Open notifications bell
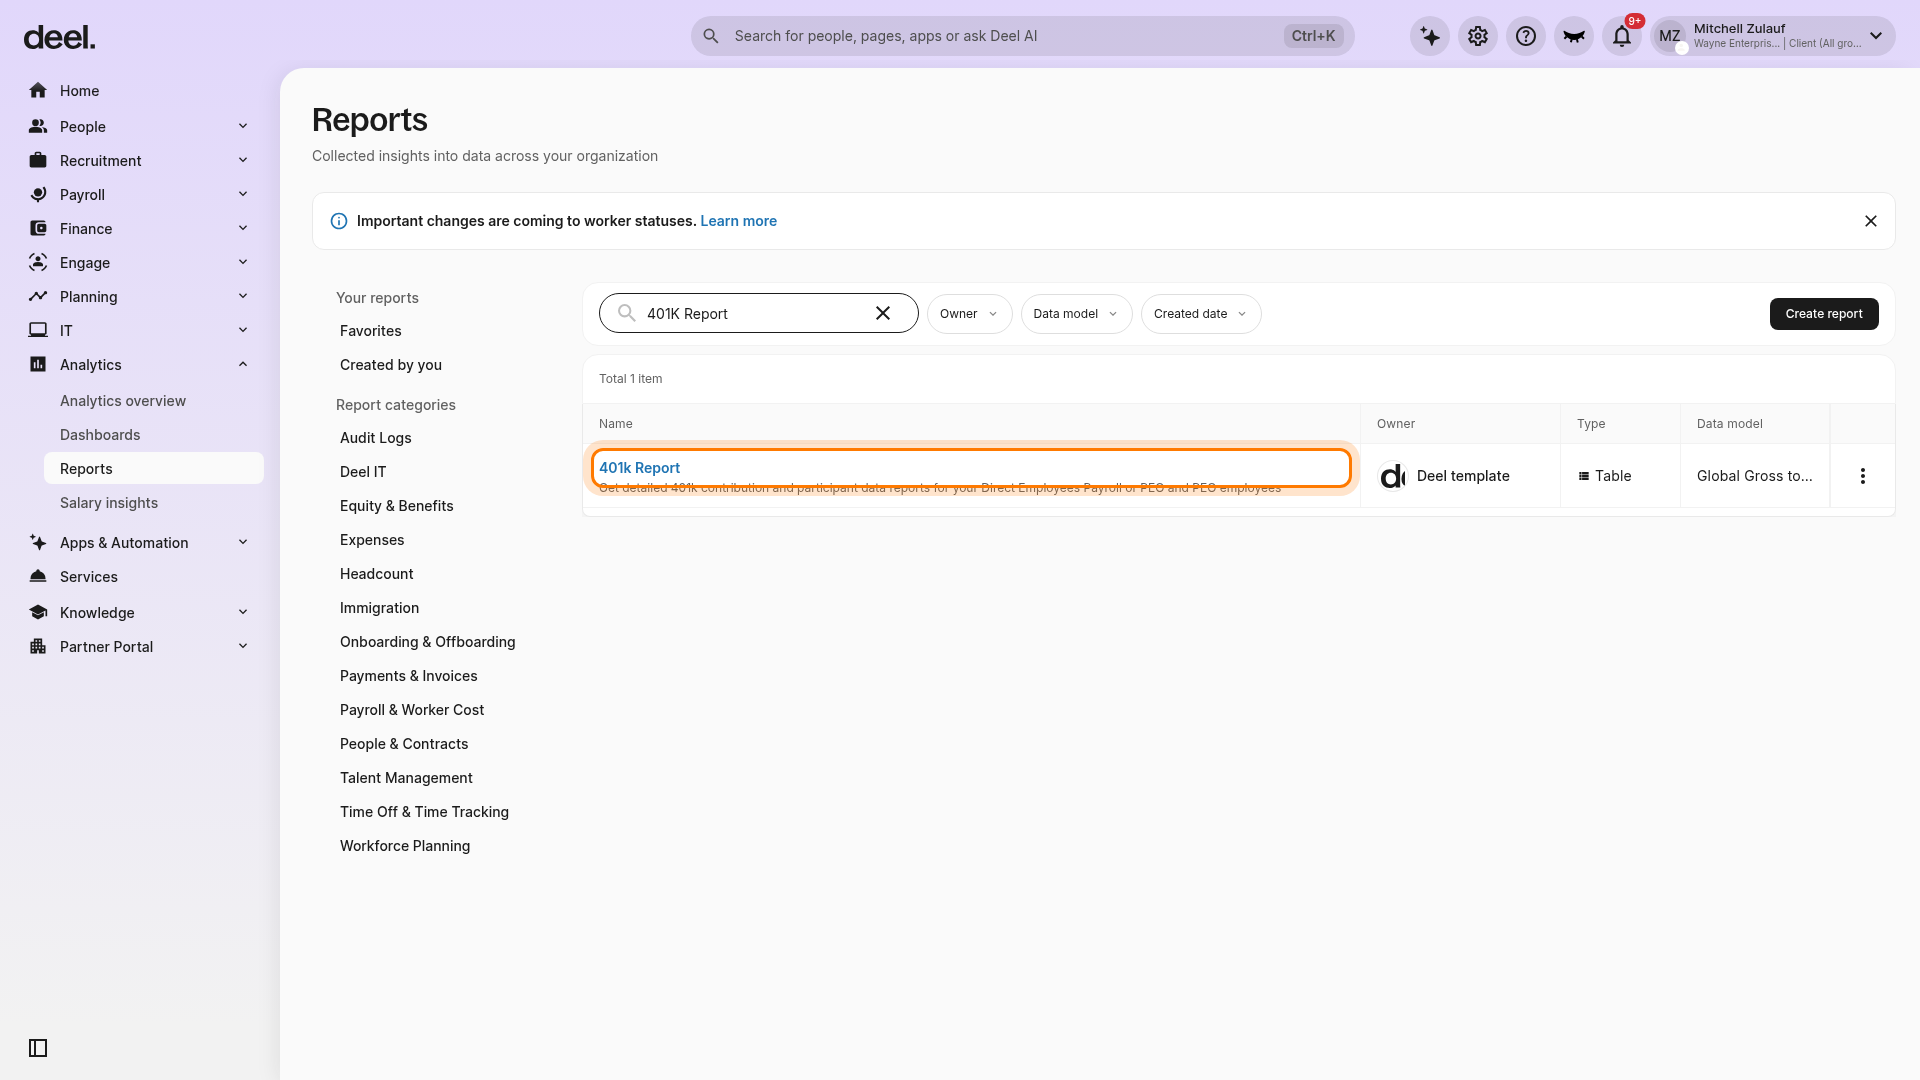Viewport: 1920px width, 1080px height. (x=1622, y=36)
